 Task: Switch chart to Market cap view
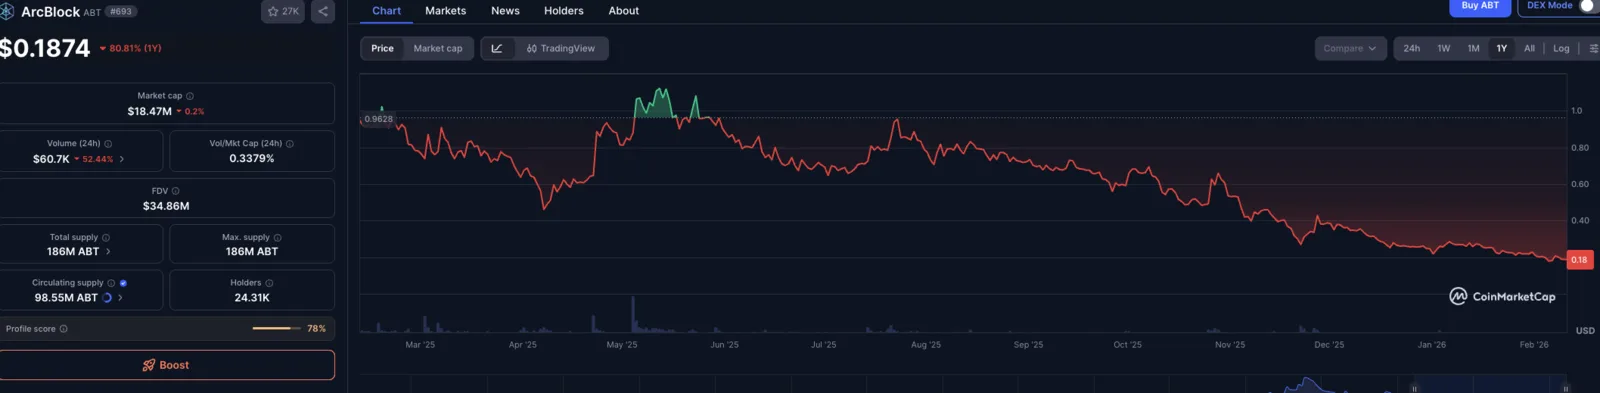(x=438, y=48)
